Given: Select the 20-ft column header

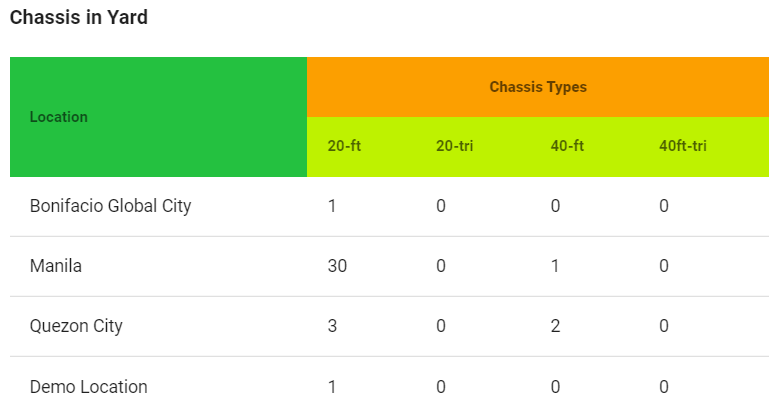Looking at the screenshot, I should (344, 146).
